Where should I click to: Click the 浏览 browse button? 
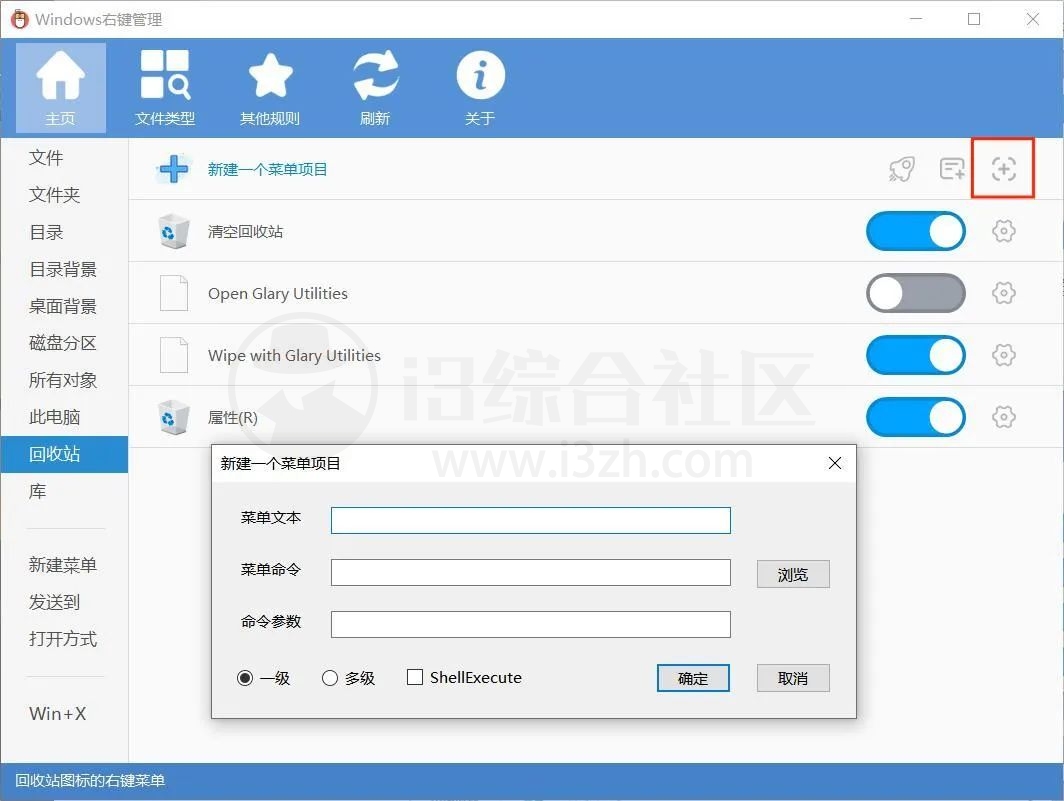pos(793,574)
